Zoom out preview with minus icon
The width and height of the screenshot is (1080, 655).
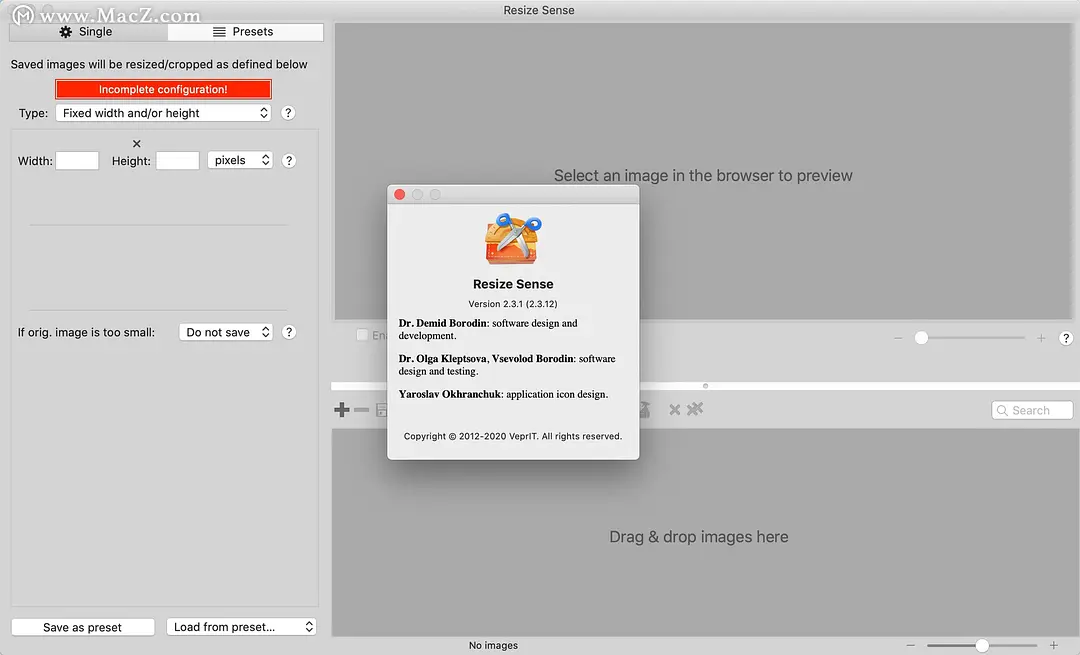tap(898, 338)
